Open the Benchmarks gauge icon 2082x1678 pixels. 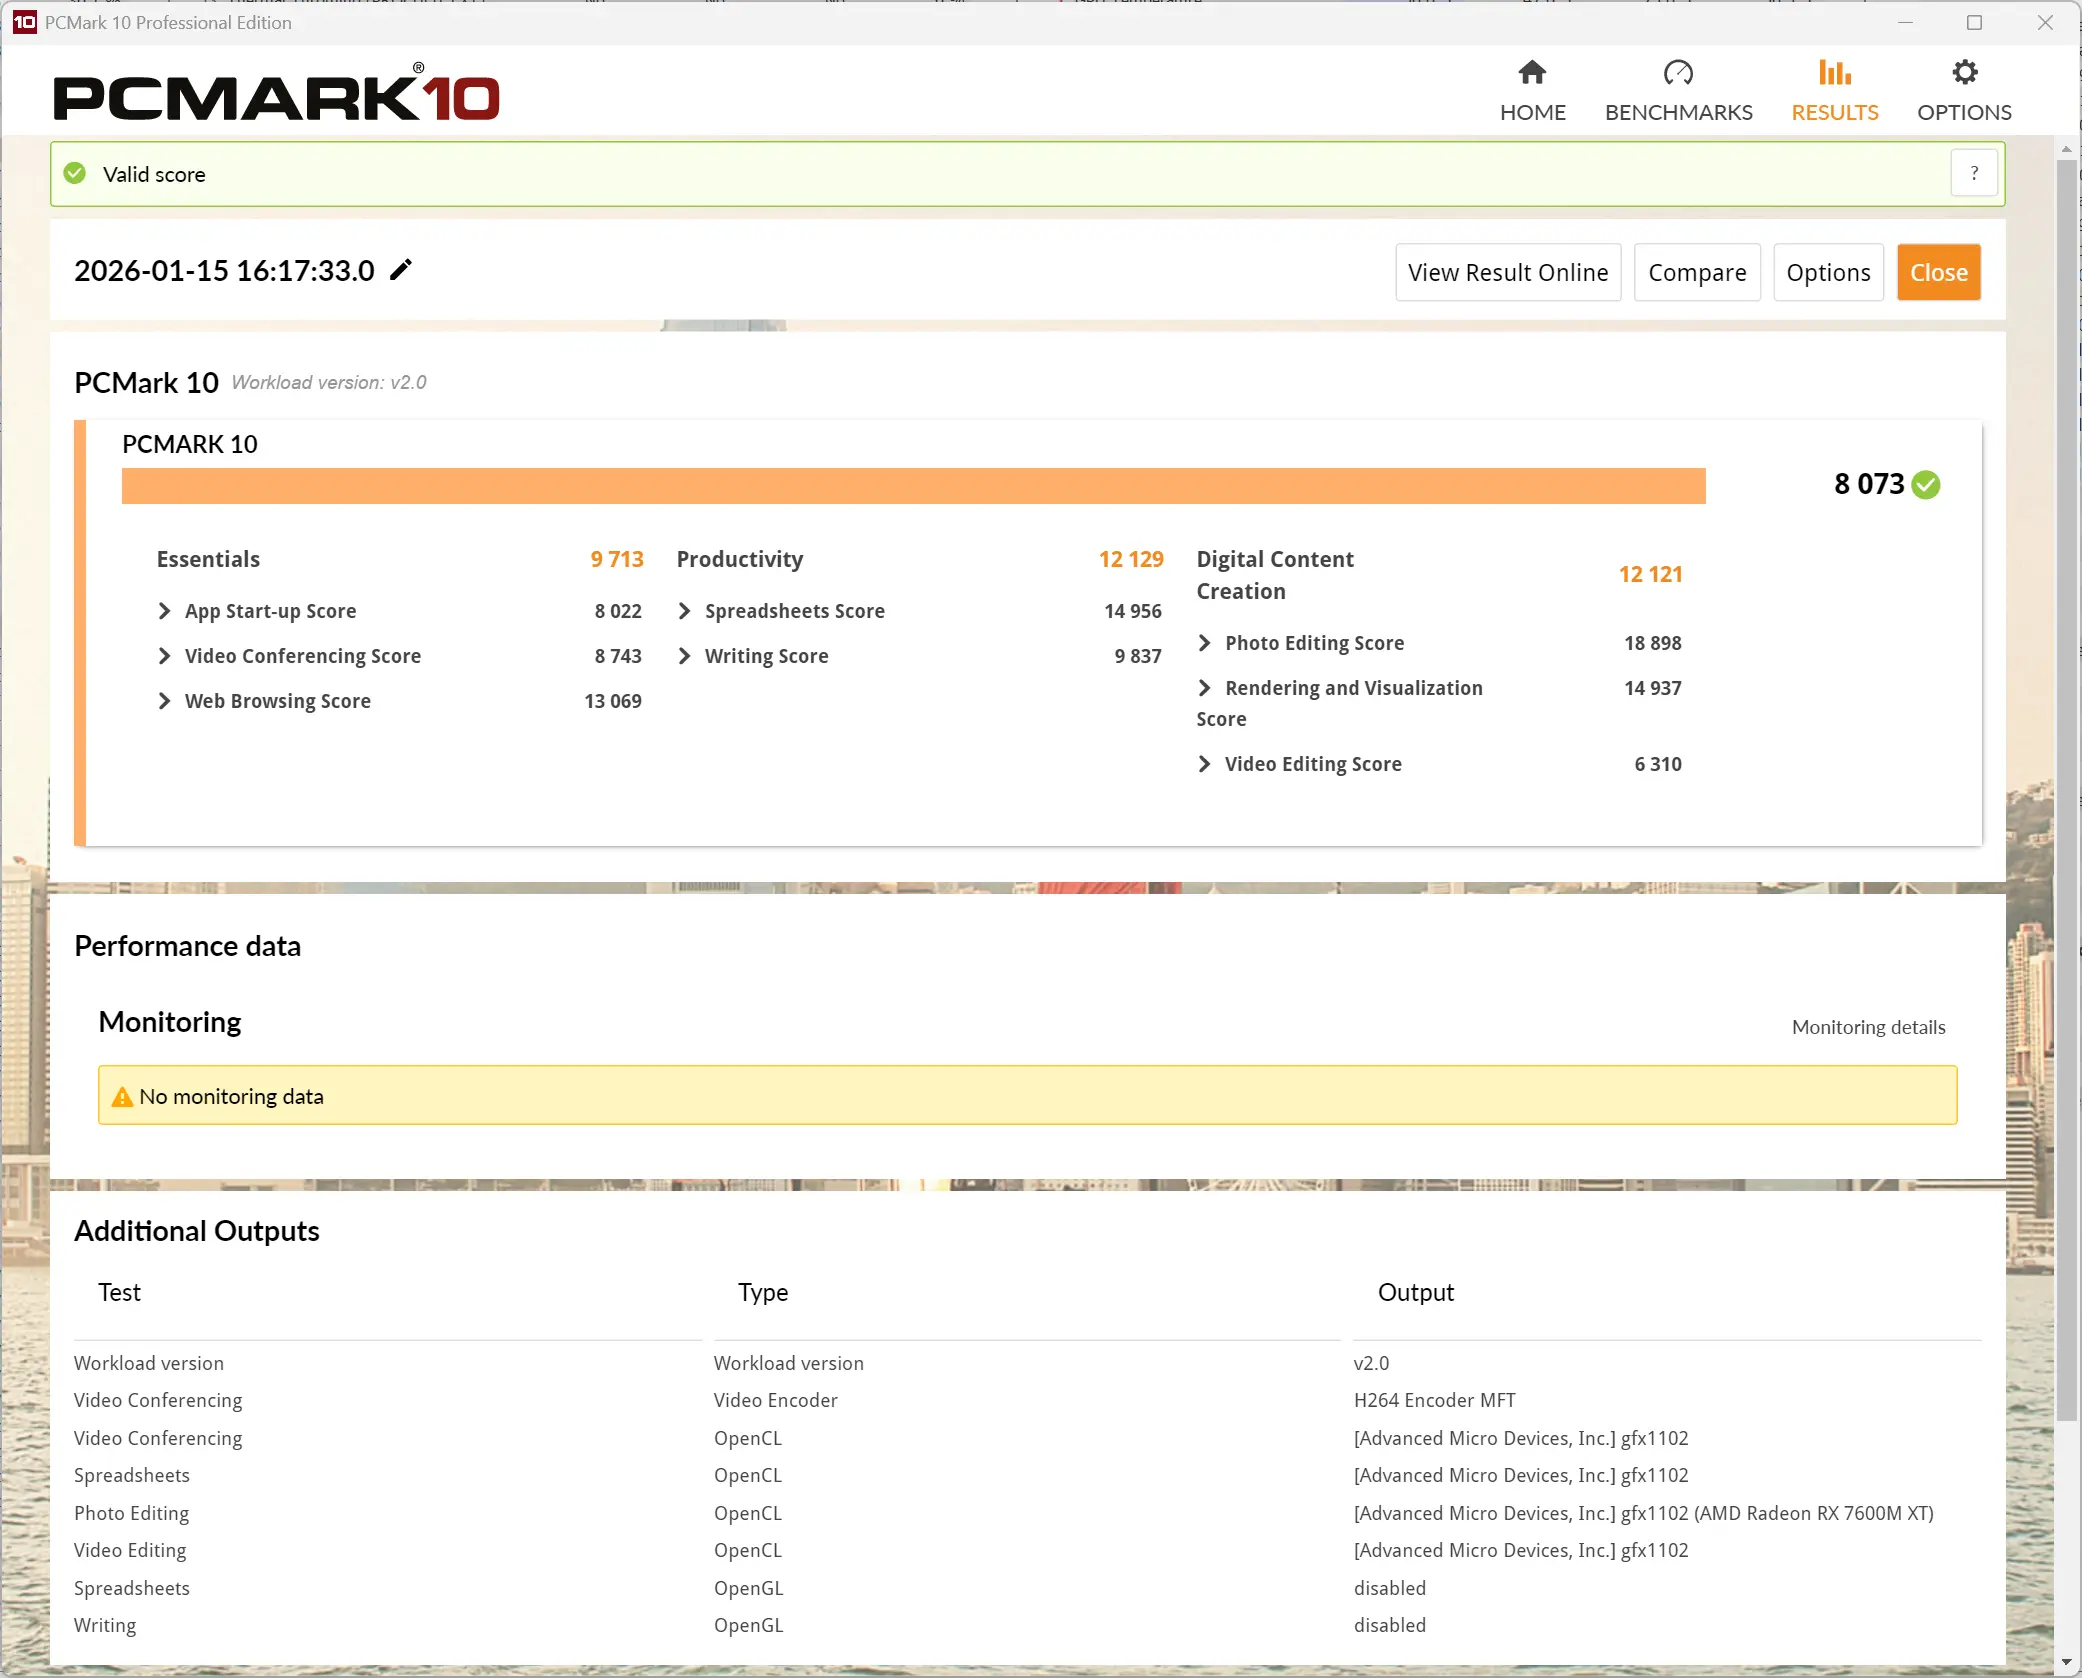(x=1678, y=73)
